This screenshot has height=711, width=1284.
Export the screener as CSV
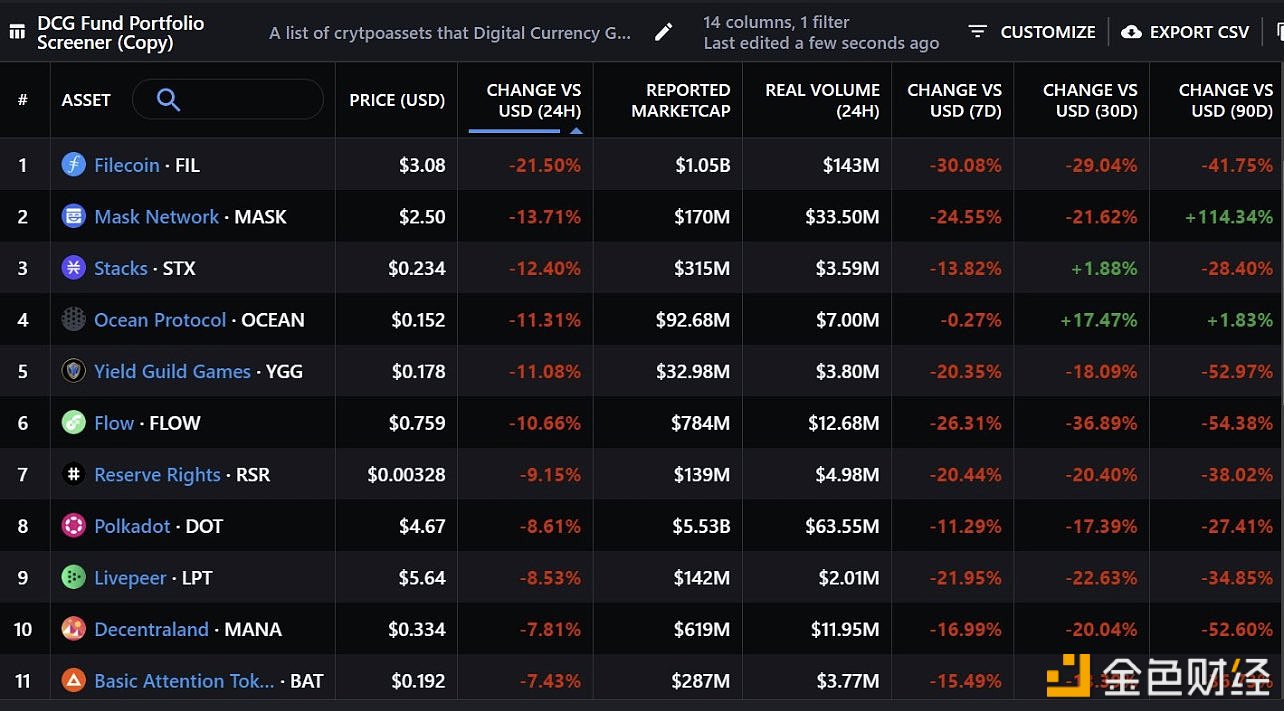coord(1186,32)
